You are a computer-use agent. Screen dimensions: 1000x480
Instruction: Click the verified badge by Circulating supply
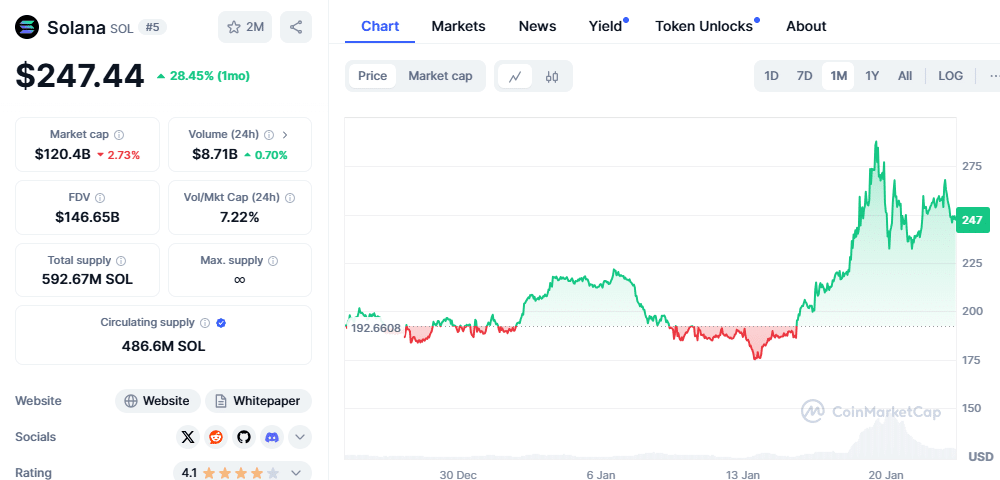221,323
